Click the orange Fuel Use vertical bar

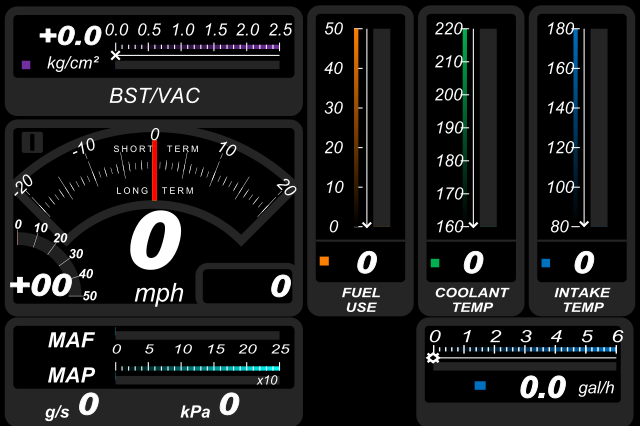click(x=356, y=127)
